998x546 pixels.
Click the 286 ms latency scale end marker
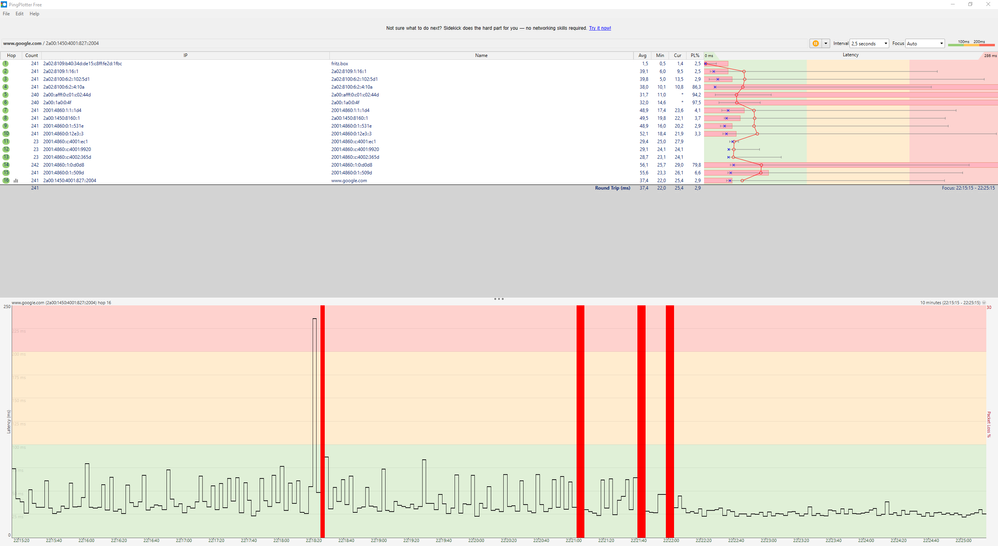990,56
